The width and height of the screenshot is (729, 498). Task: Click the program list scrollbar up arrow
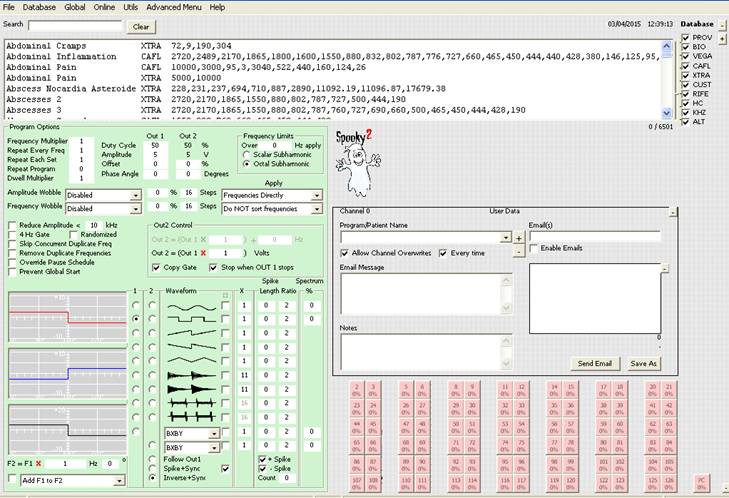(666, 46)
